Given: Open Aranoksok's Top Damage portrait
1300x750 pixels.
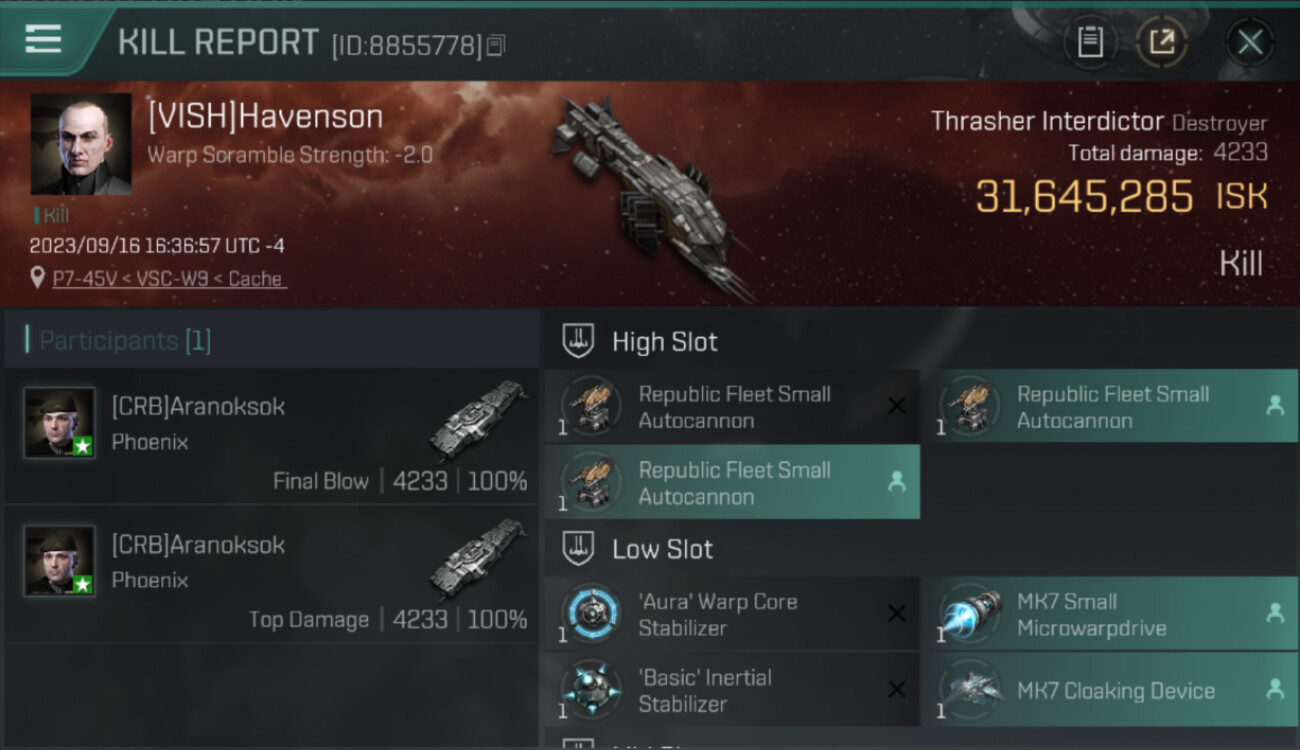Looking at the screenshot, I should tap(60, 561).
